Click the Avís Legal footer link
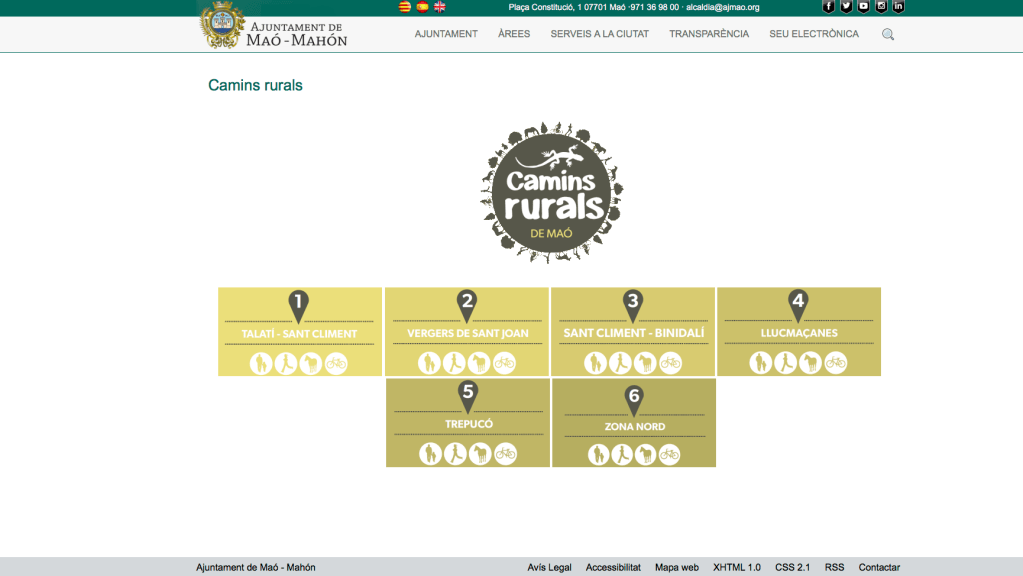Screen dimensions: 1023x576 [x=549, y=568]
